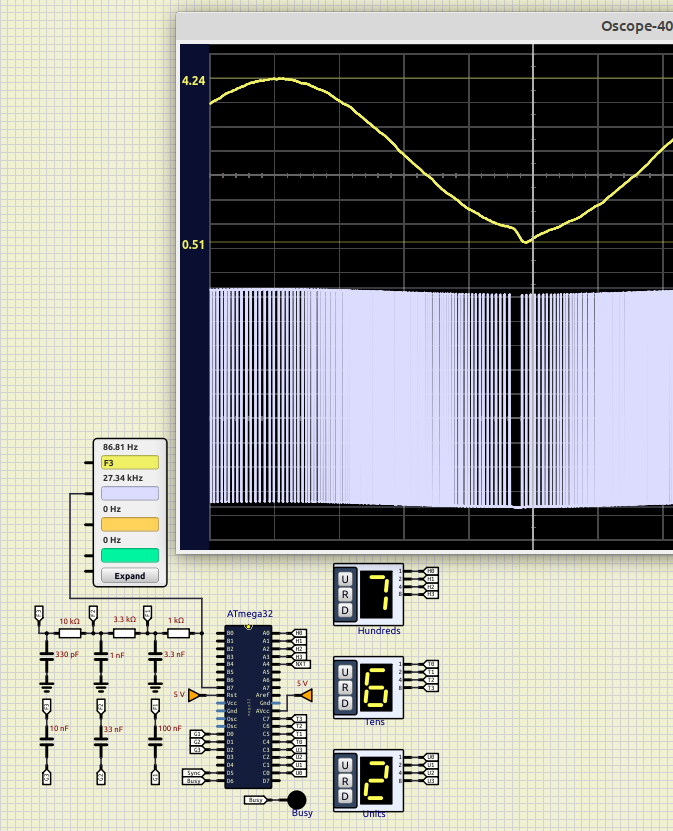Click the Busy LED indicator
The width and height of the screenshot is (673, 831).
[296, 799]
